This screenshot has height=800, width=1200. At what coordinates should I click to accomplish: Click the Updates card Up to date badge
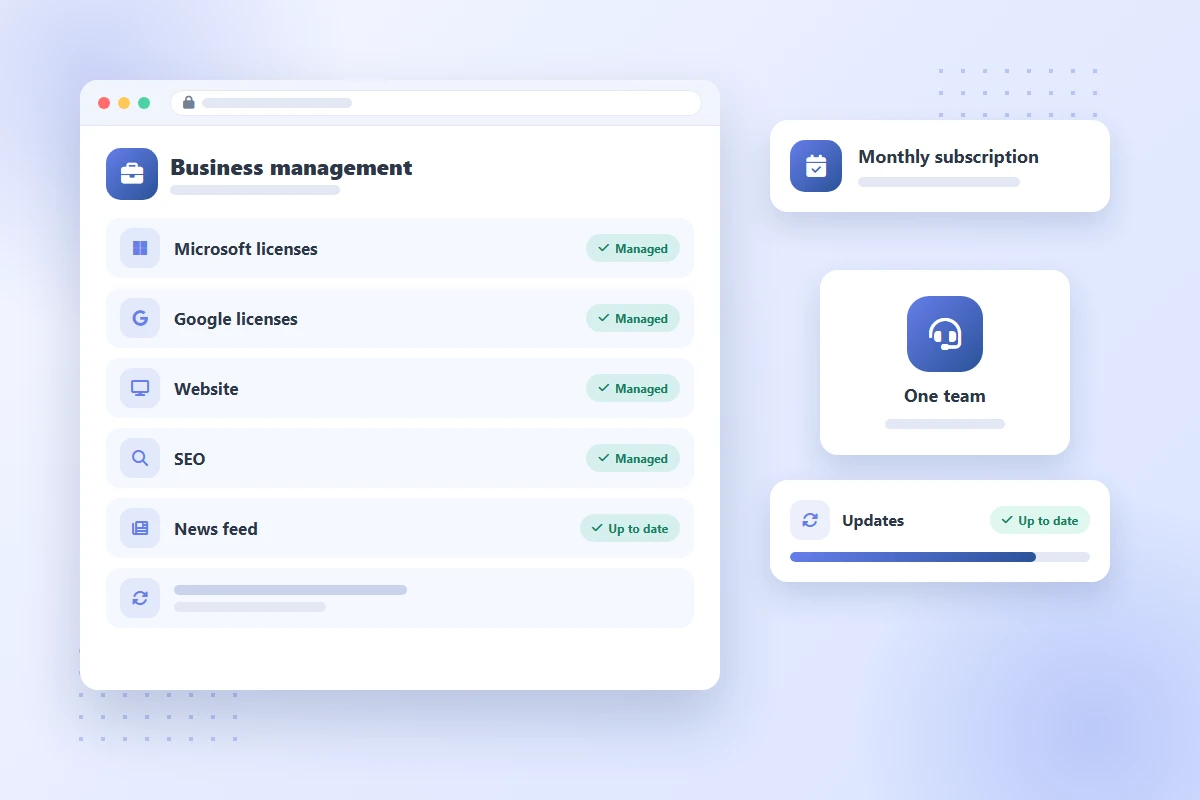point(1040,520)
